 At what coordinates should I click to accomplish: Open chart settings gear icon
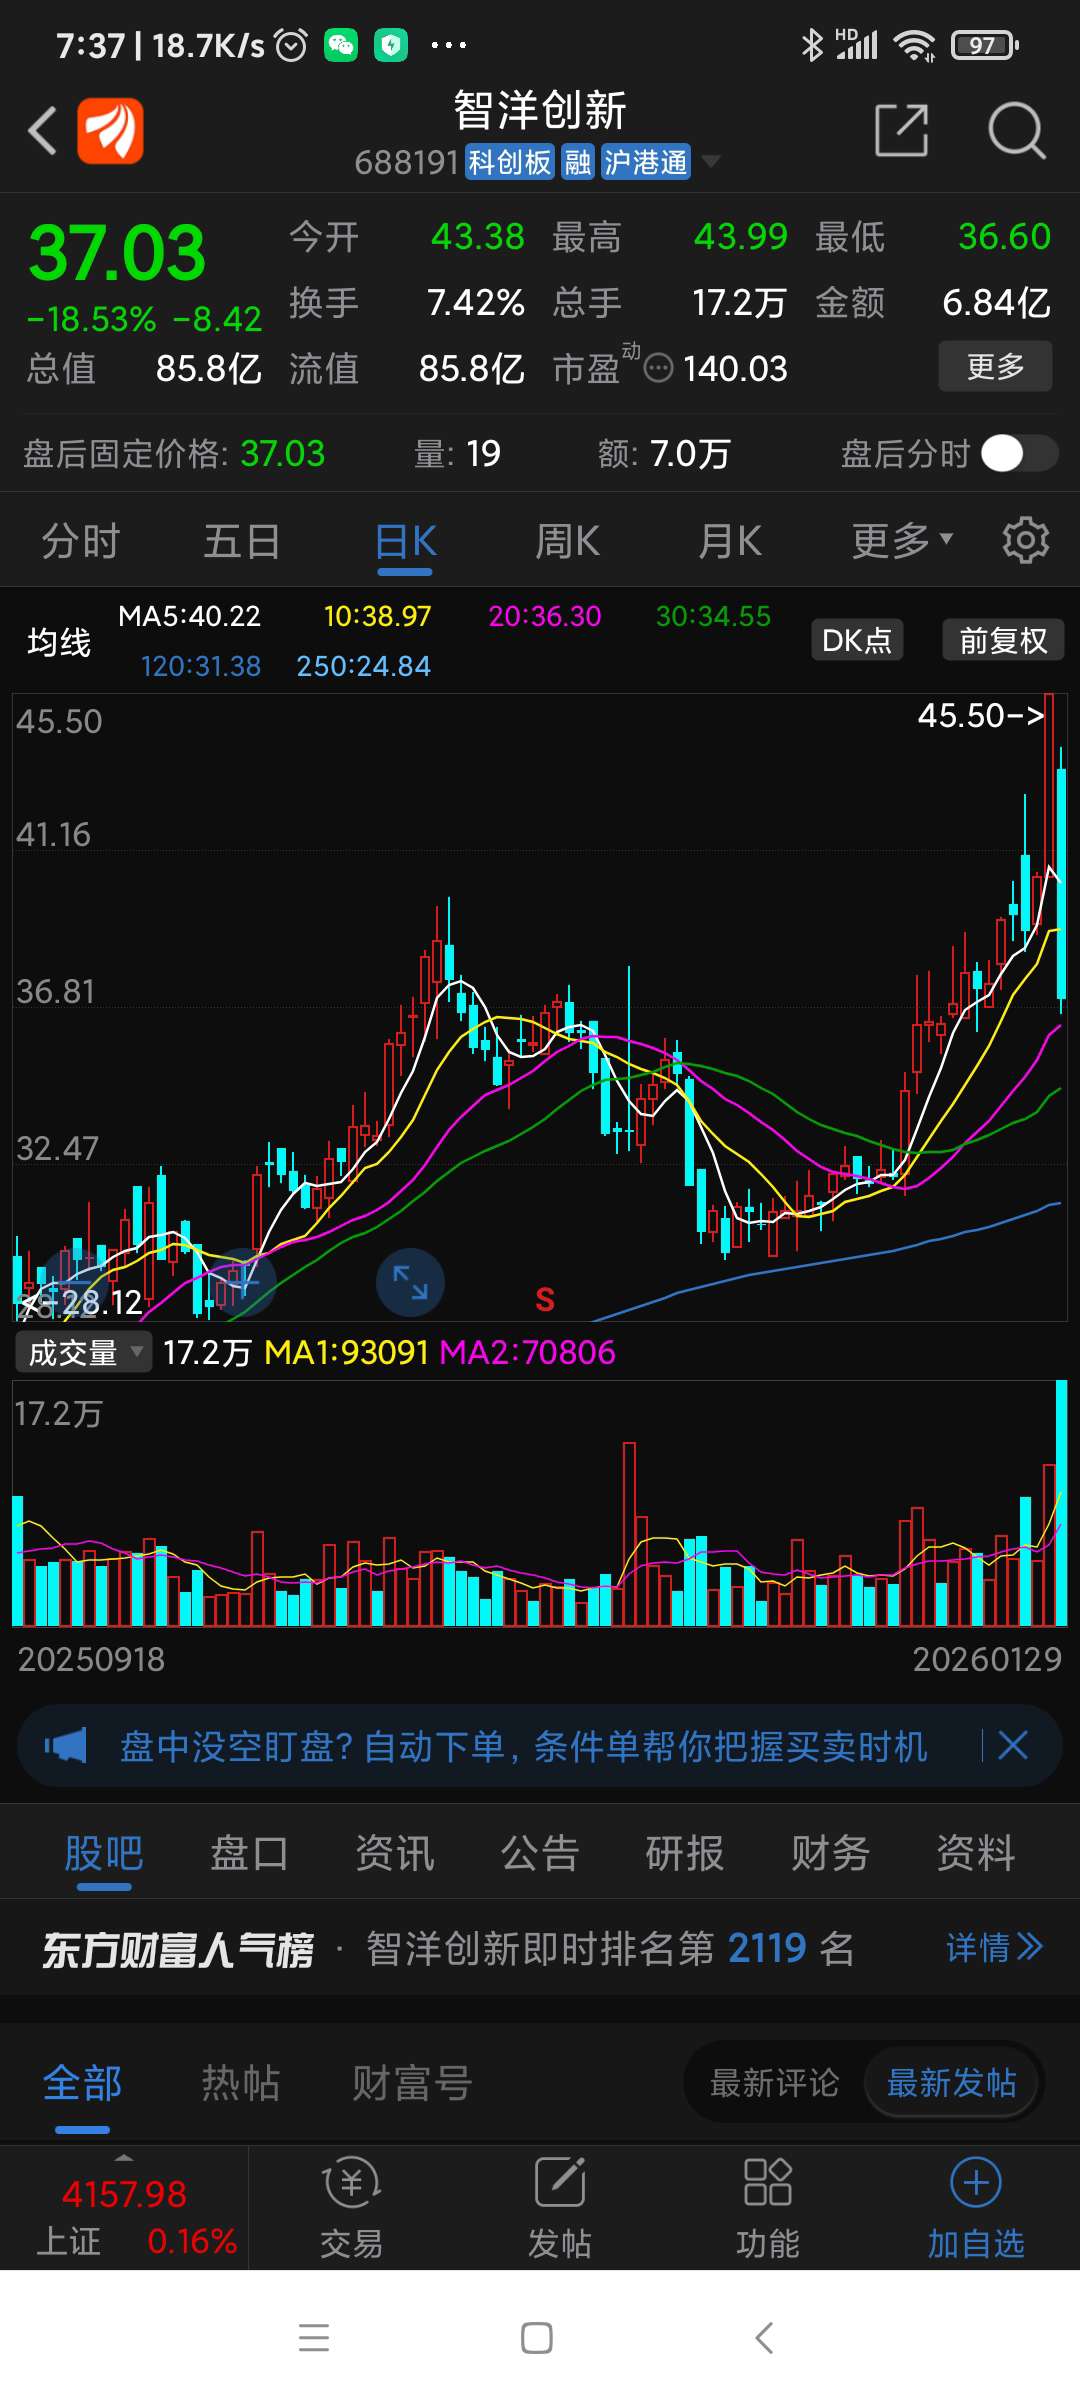[1026, 541]
